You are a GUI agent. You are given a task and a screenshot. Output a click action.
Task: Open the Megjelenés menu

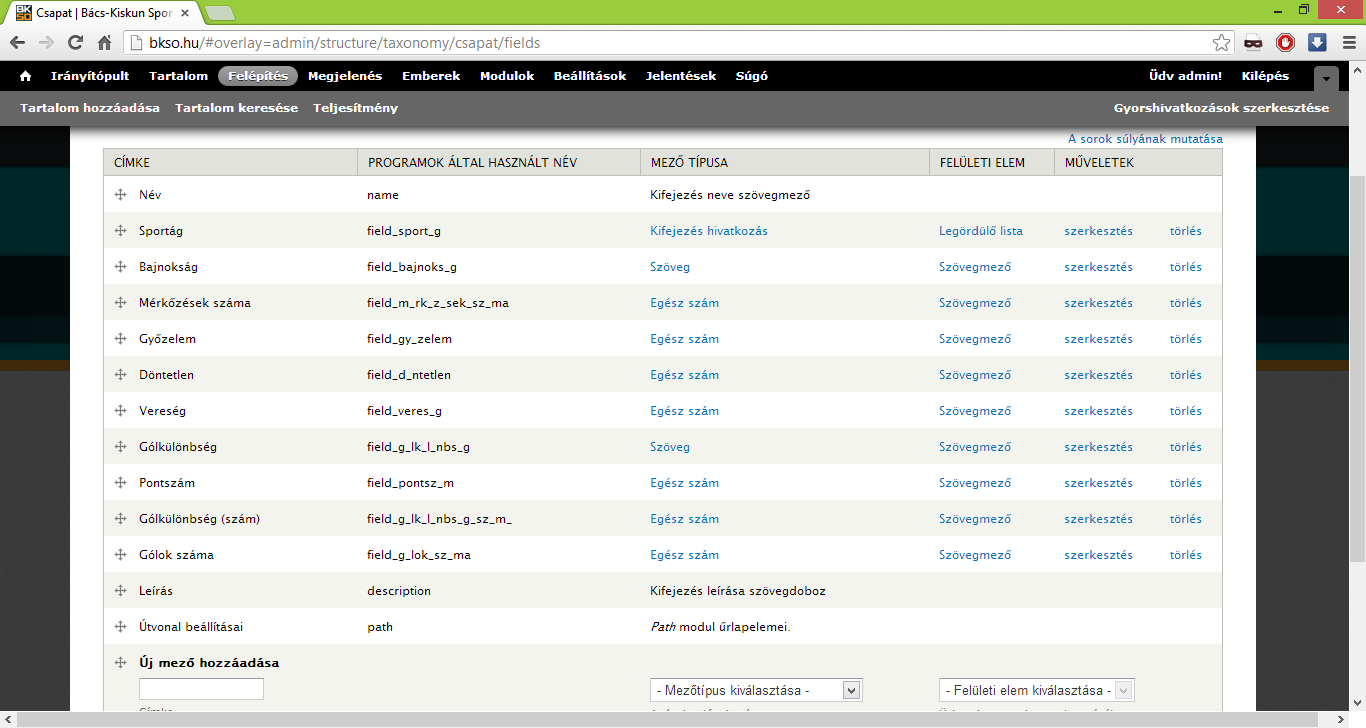click(345, 76)
